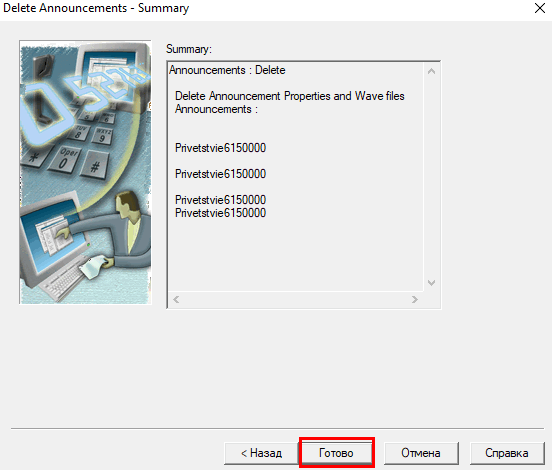Click the summary scroll down arrow
The height and width of the screenshot is (470, 552).
431,283
